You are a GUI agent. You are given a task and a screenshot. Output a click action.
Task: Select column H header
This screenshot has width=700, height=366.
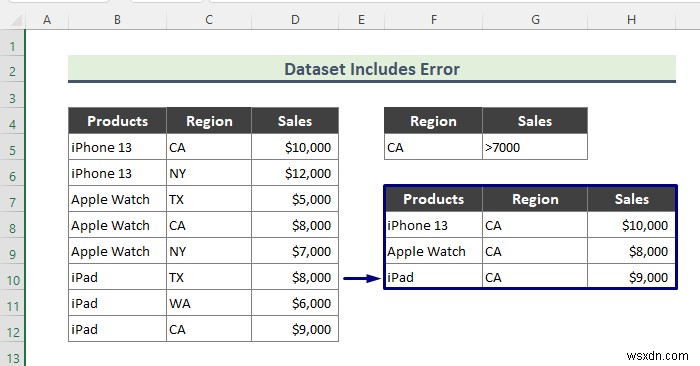tap(631, 20)
